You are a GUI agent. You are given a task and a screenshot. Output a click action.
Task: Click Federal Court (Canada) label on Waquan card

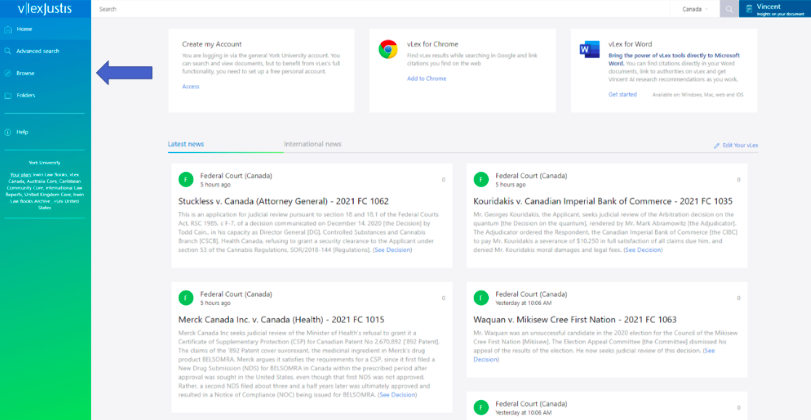pyautogui.click(x=531, y=294)
